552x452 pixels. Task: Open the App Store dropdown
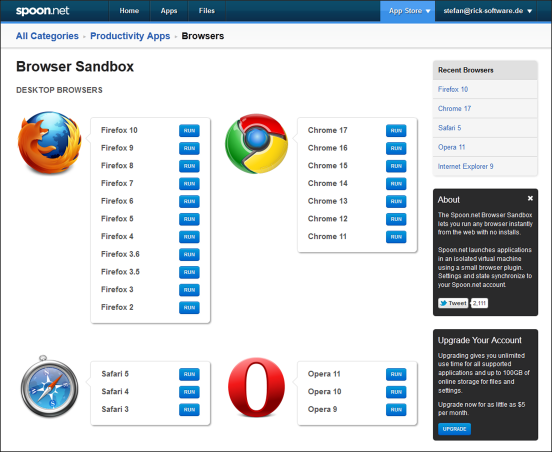click(408, 11)
